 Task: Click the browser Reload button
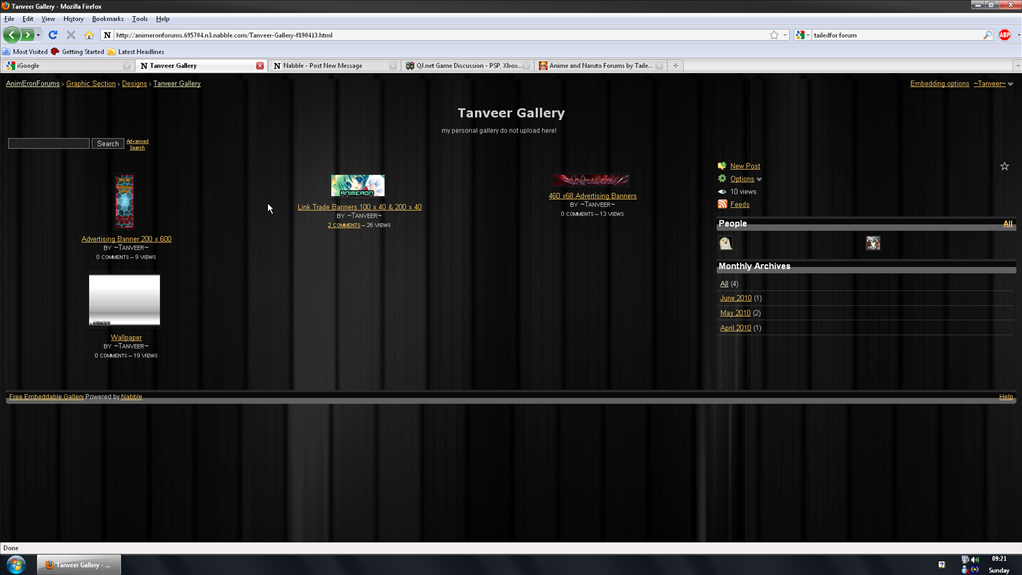53,35
